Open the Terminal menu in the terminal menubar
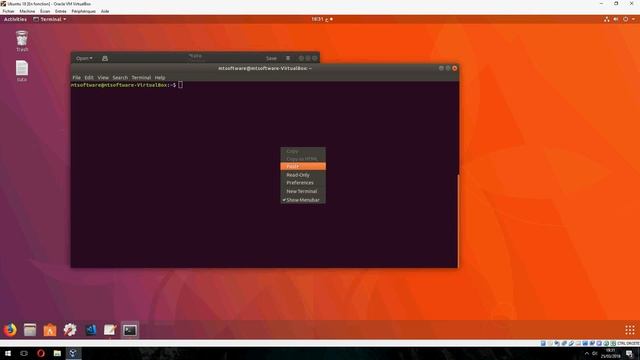 click(x=141, y=78)
